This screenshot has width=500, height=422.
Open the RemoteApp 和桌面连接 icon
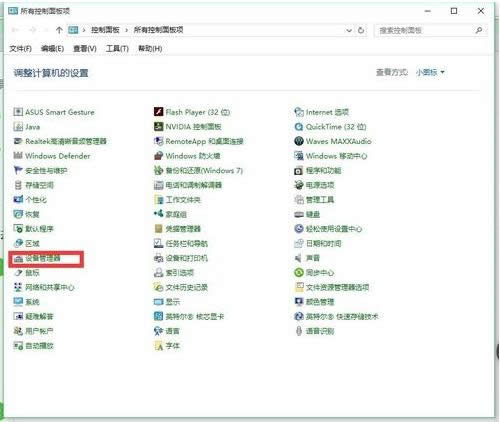(x=158, y=141)
